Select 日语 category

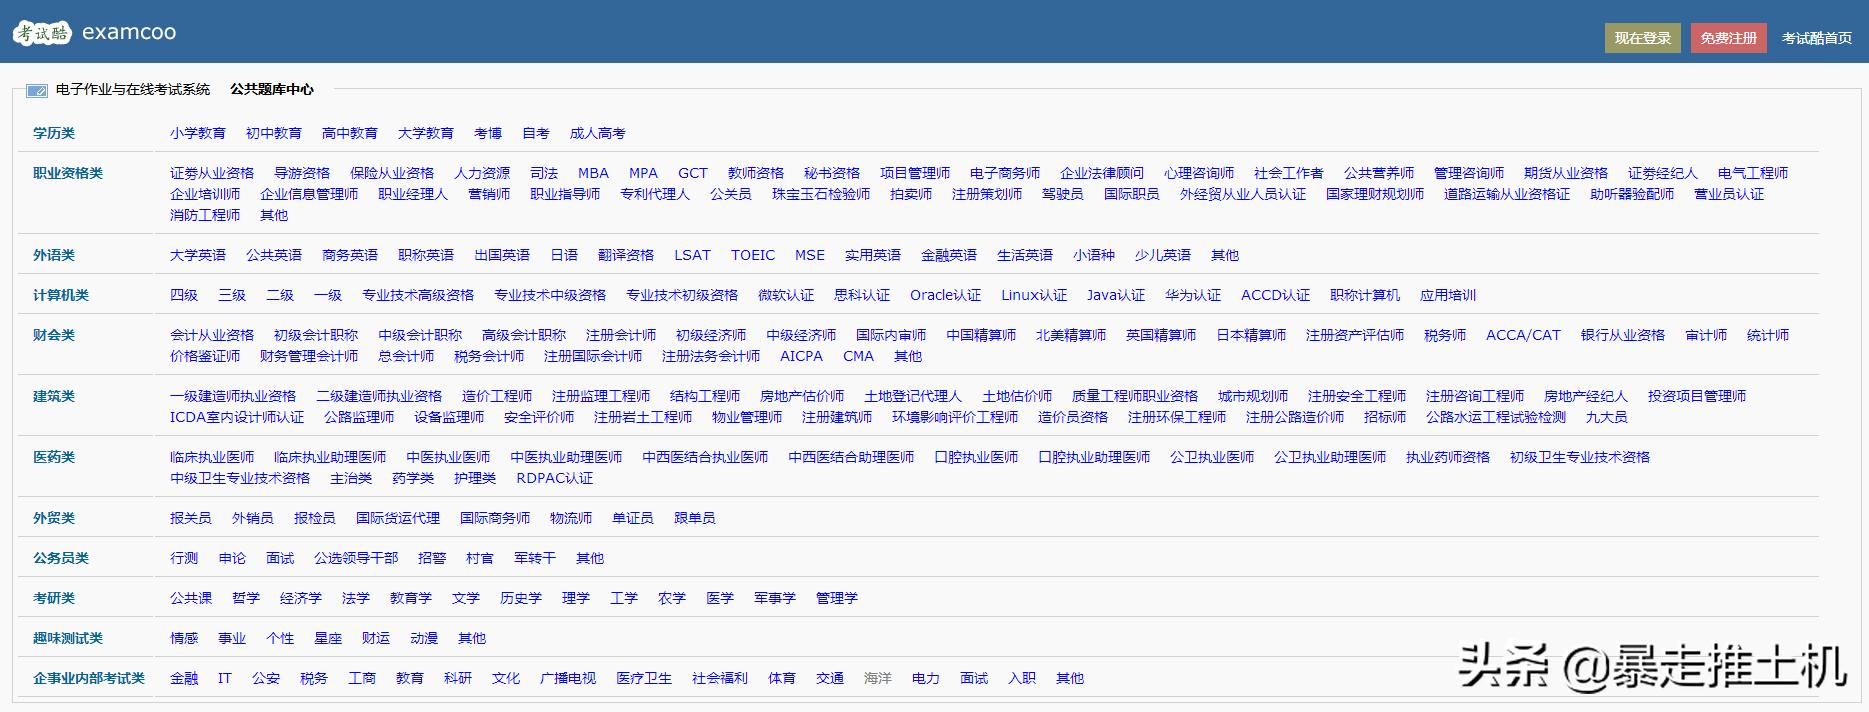click(x=564, y=255)
